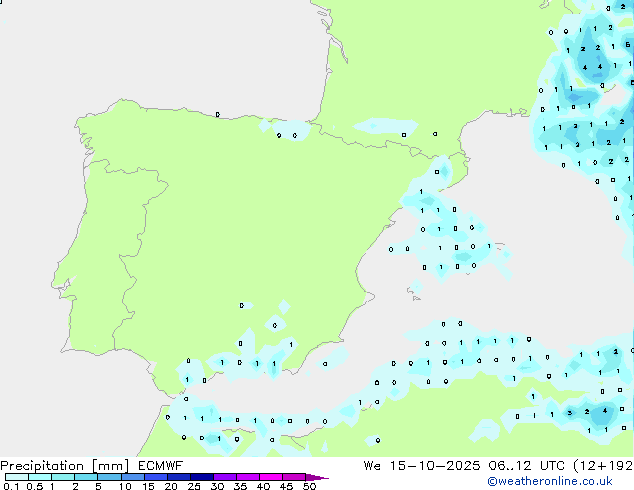Click the 1–2 mm legend color swatch
The width and height of the screenshot is (634, 490).
(63, 477)
